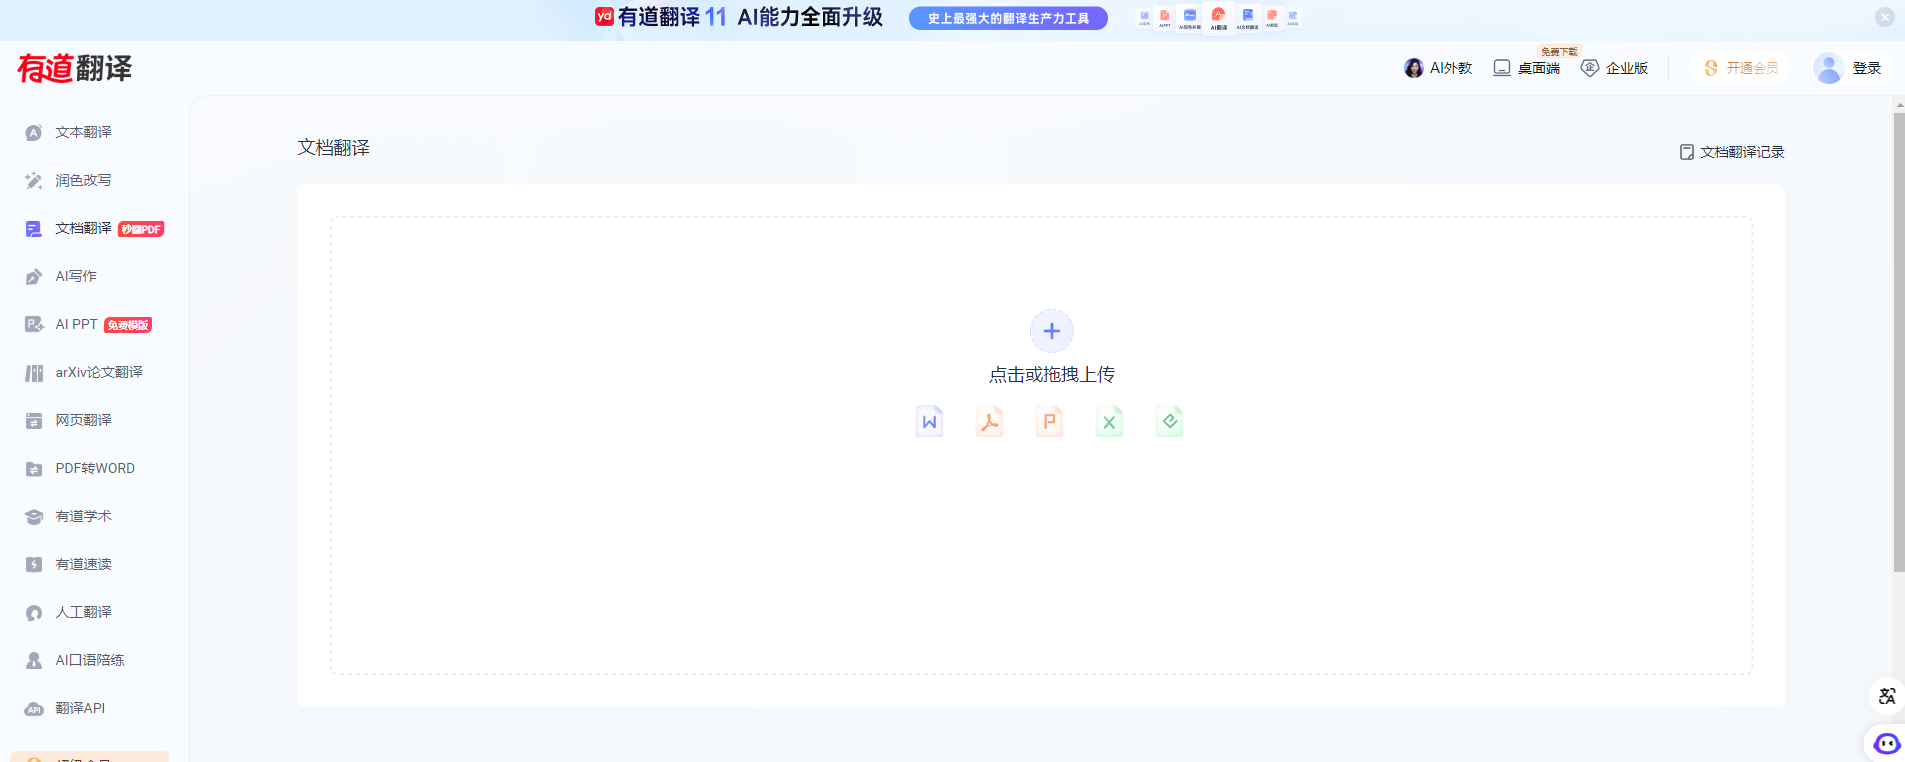Open arXiv论文翻译 books icon
The height and width of the screenshot is (762, 1905).
click(x=34, y=373)
